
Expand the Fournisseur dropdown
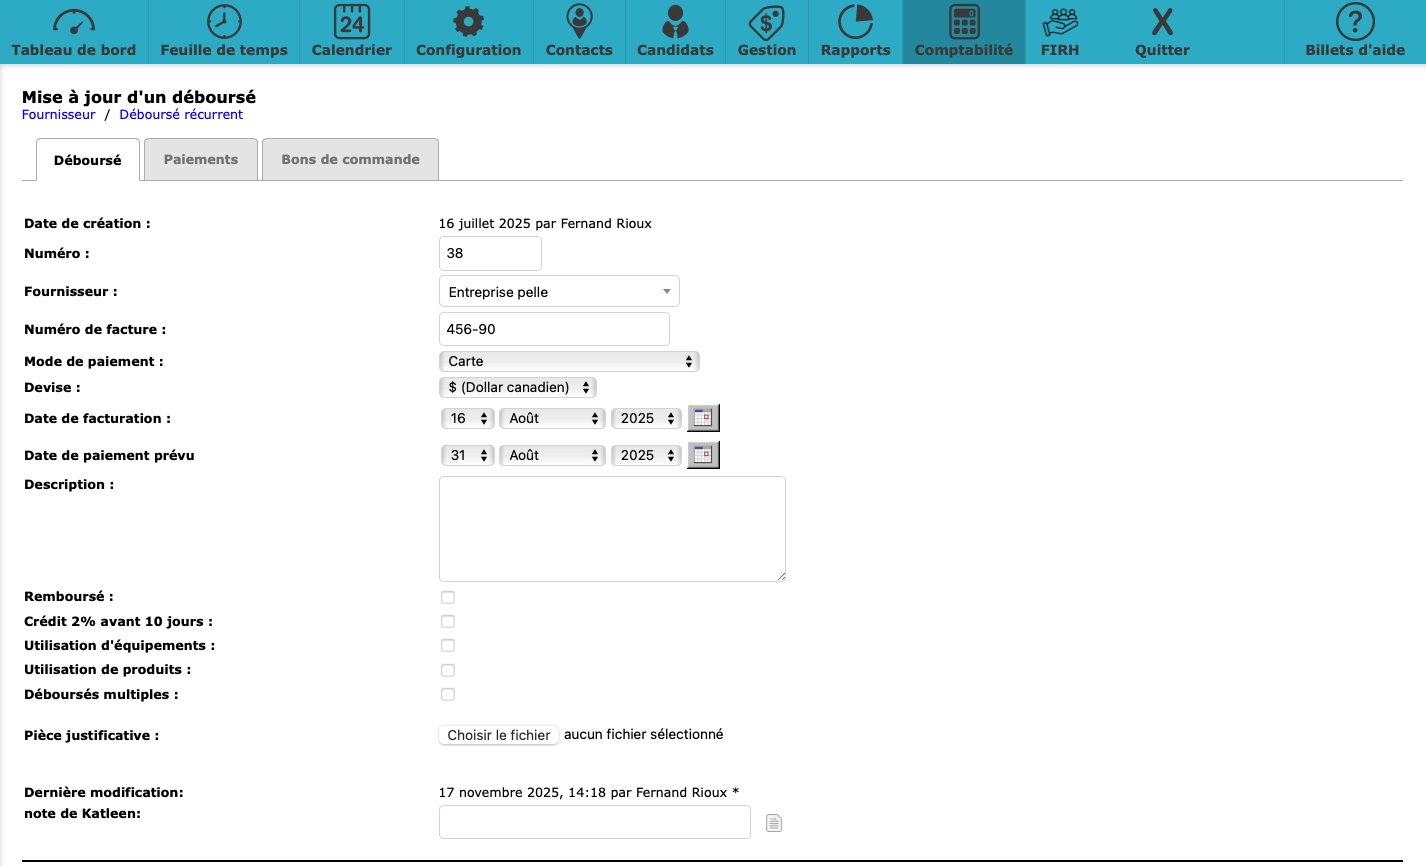(559, 292)
